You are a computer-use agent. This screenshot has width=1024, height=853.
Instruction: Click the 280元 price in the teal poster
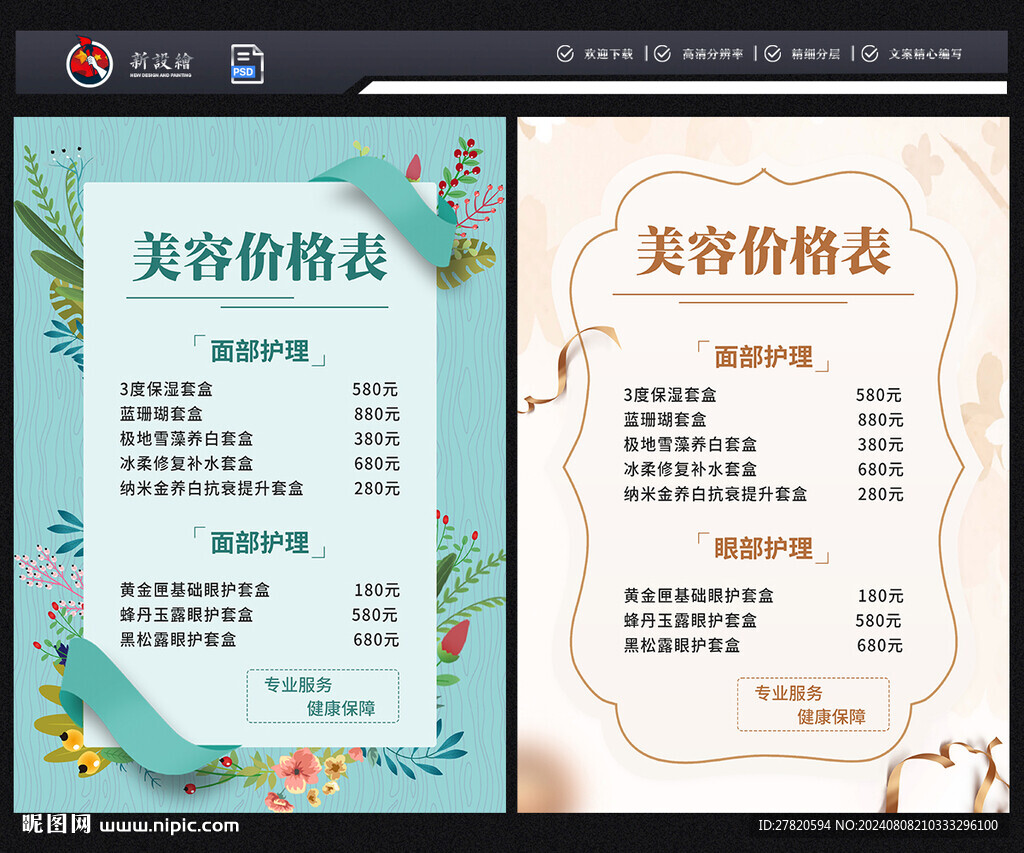click(x=377, y=489)
